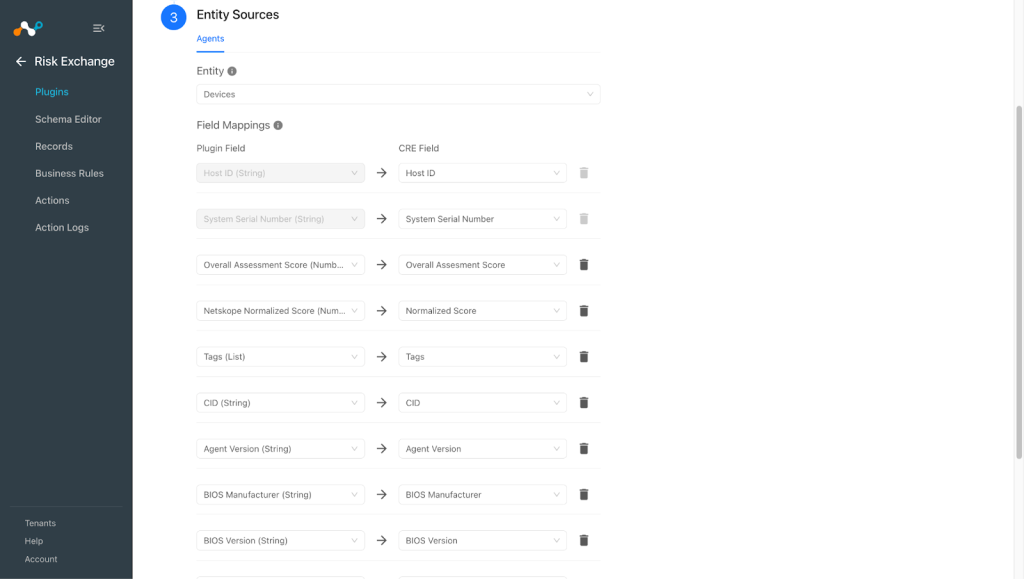Click the Field Mappings info icon
This screenshot has width=1024, height=579.
tap(278, 125)
